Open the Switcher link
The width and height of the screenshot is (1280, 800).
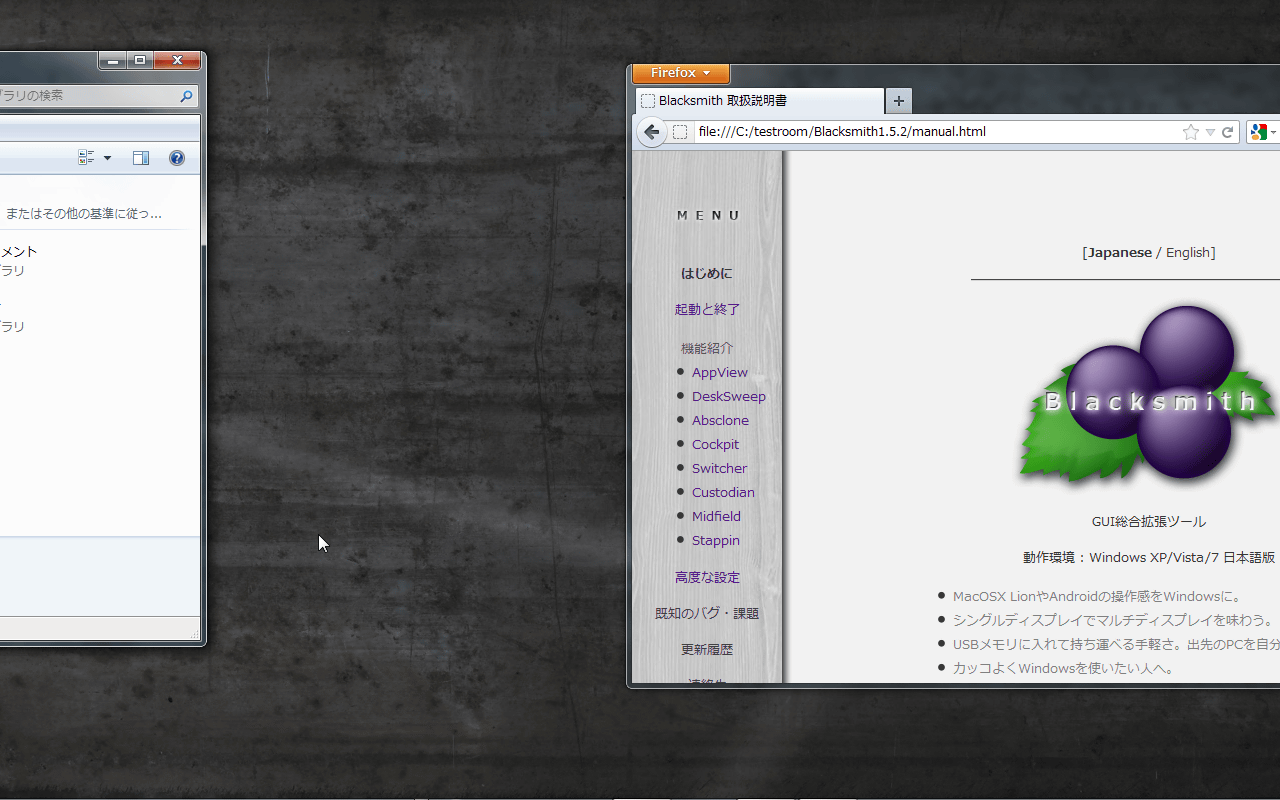point(719,468)
